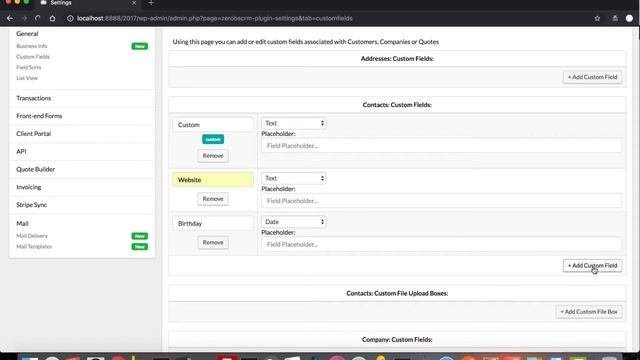Open the Client Portal section
The height and width of the screenshot is (360, 640).
click(x=33, y=134)
